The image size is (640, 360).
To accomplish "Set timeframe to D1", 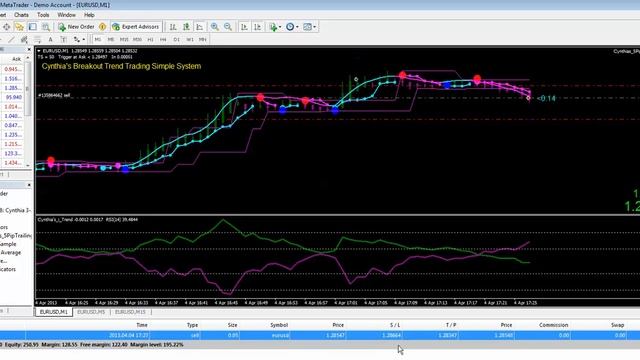I will pos(176,40).
